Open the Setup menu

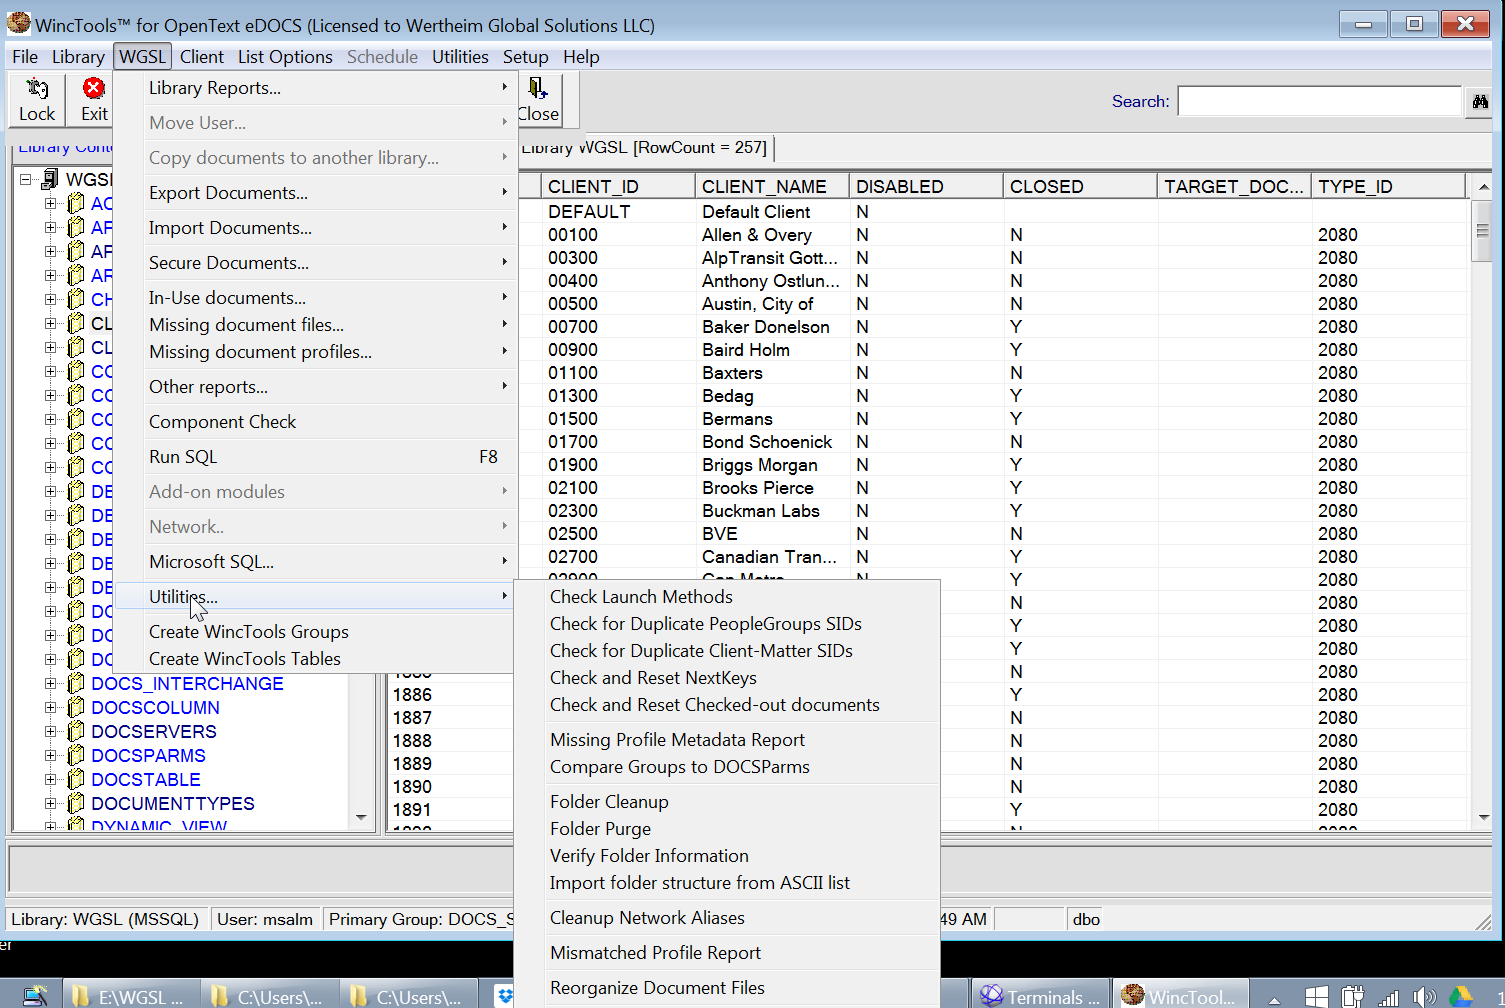coord(525,57)
